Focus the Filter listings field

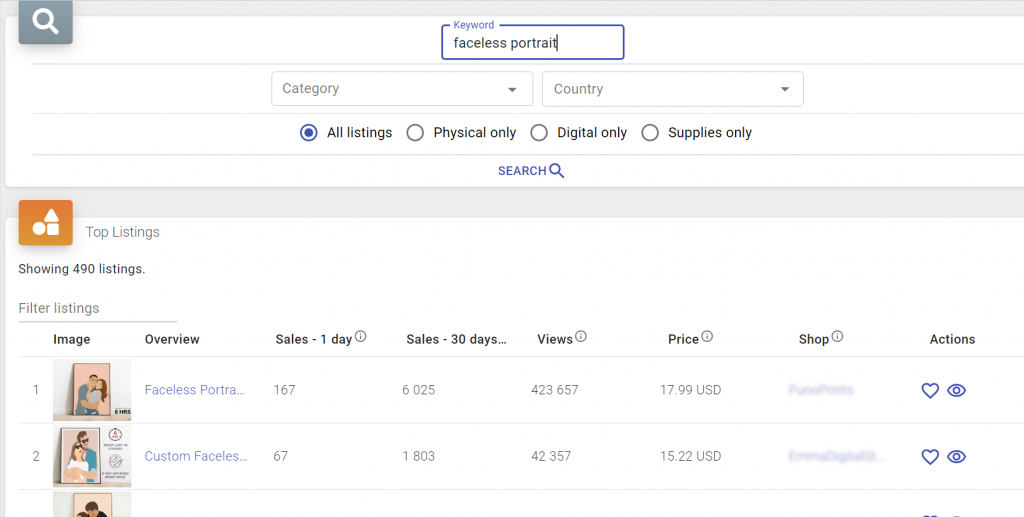pos(97,308)
